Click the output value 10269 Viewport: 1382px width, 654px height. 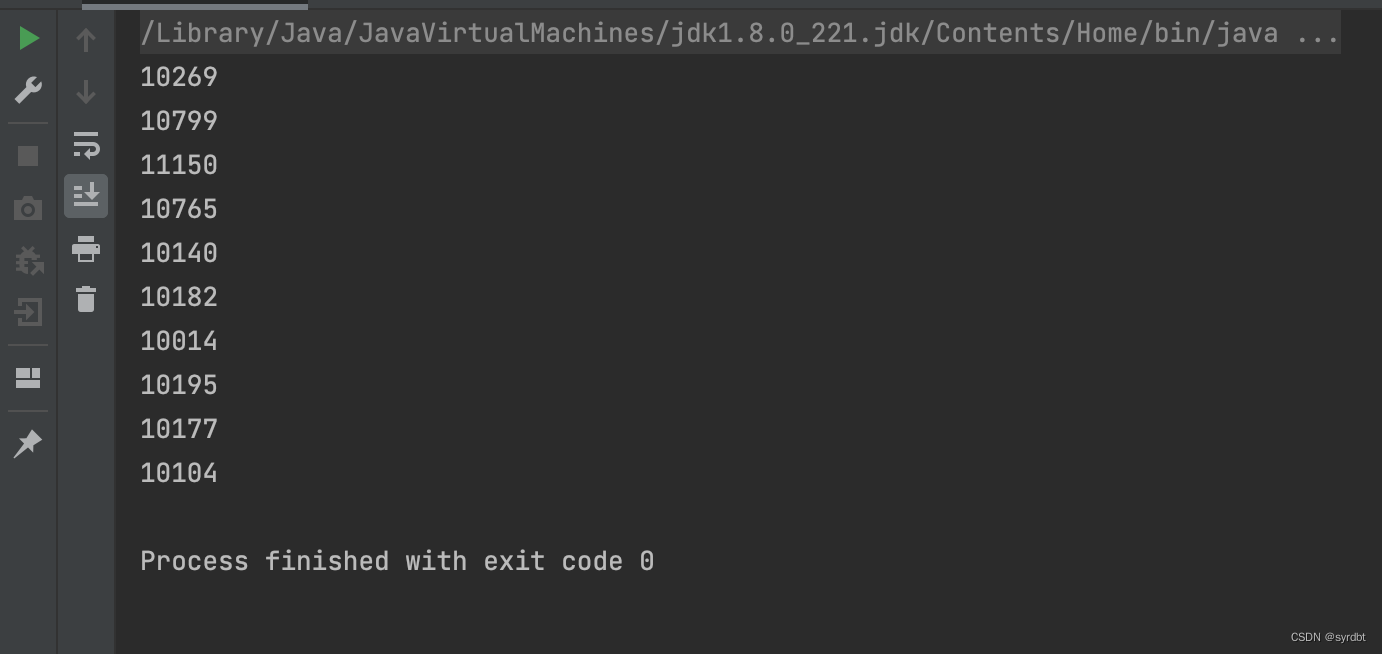(179, 77)
